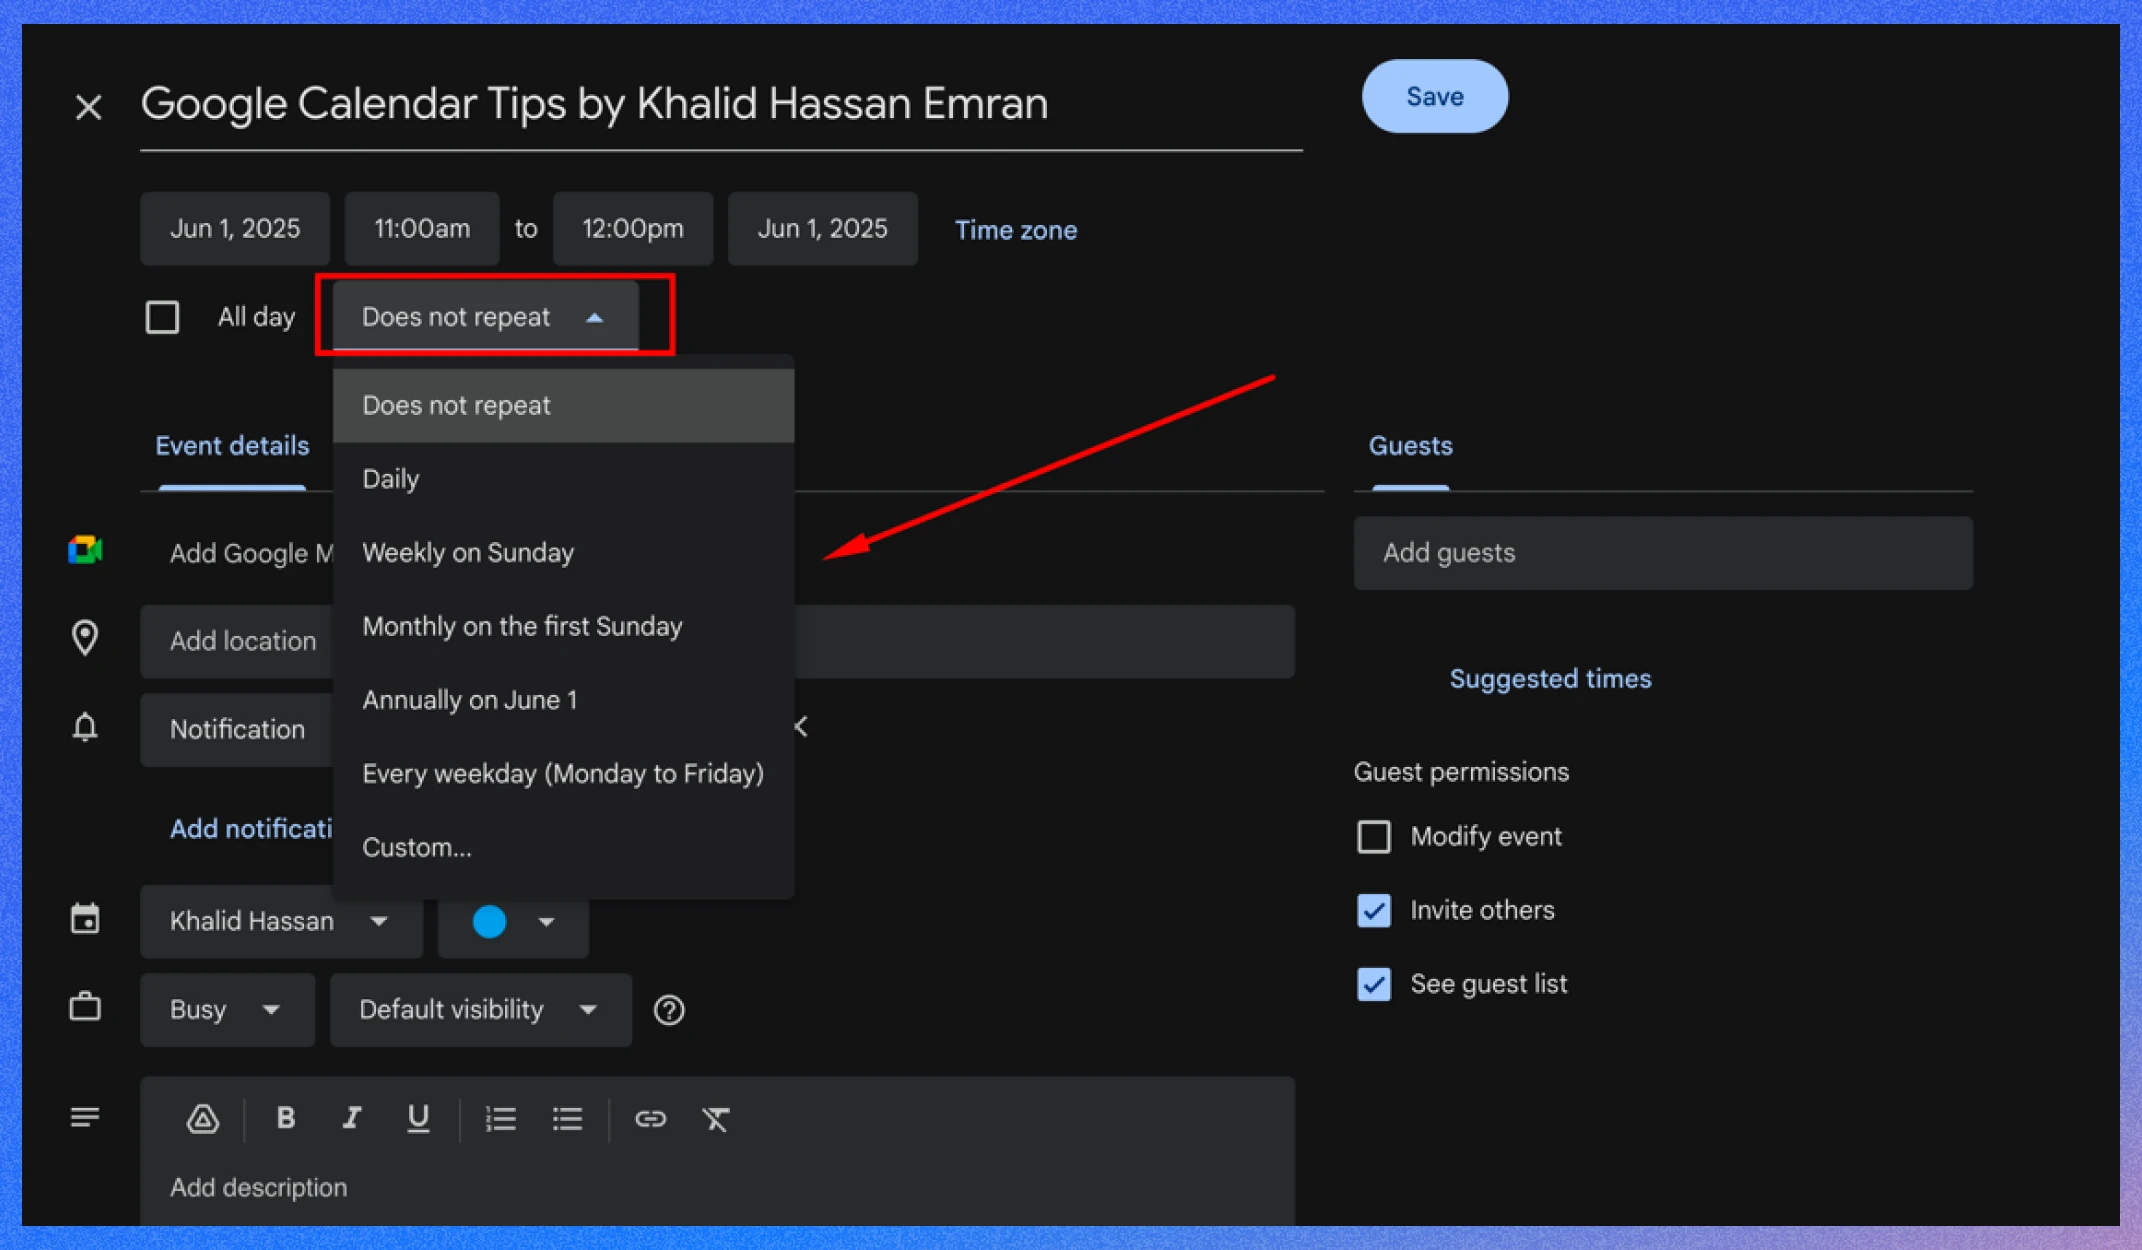Image resolution: width=2142 pixels, height=1250 pixels.
Task: Click the start date Jun 1, 2025
Action: coord(235,228)
